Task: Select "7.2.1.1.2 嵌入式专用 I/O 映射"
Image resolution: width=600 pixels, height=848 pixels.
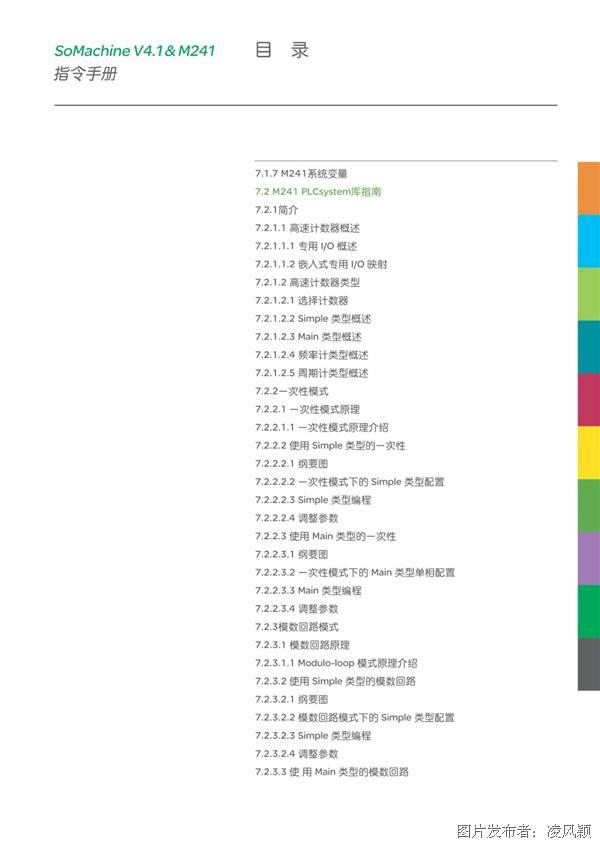Action: pyautogui.click(x=321, y=264)
